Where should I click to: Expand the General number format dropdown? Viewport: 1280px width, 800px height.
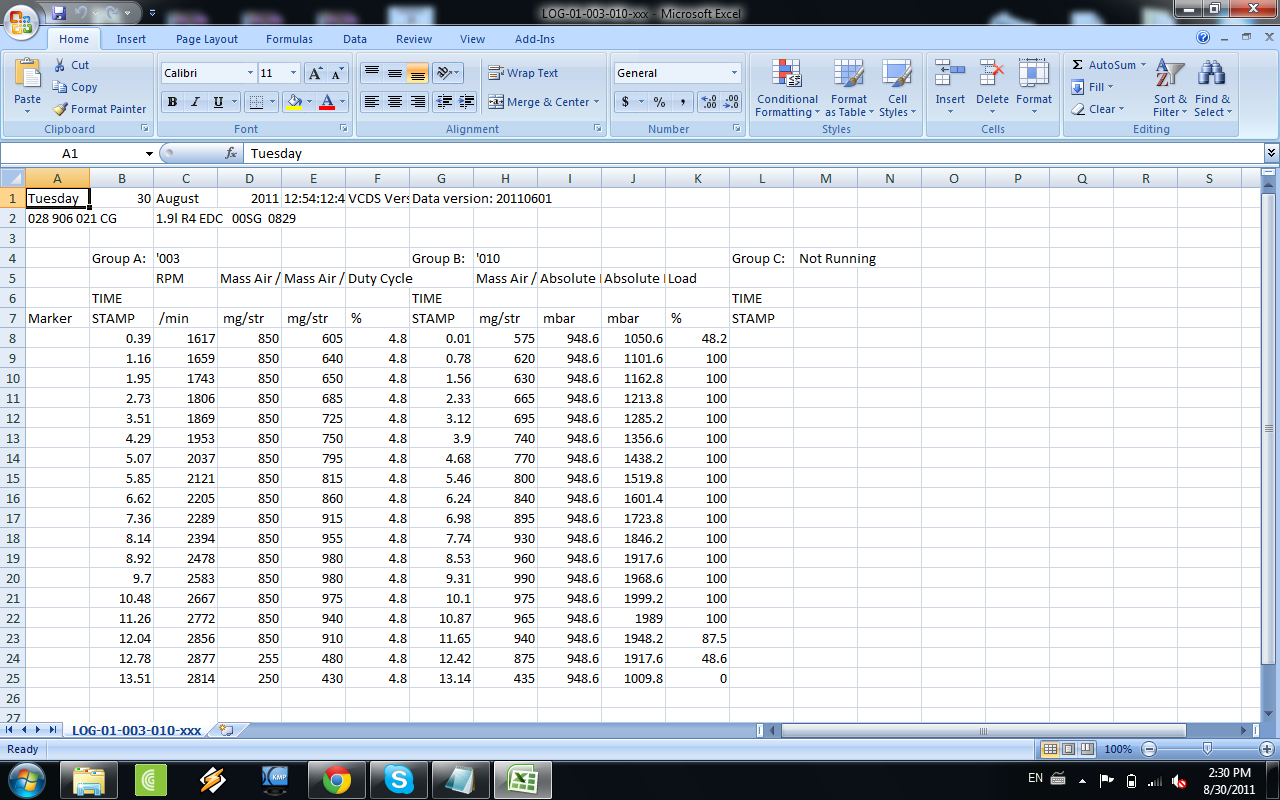pos(734,73)
